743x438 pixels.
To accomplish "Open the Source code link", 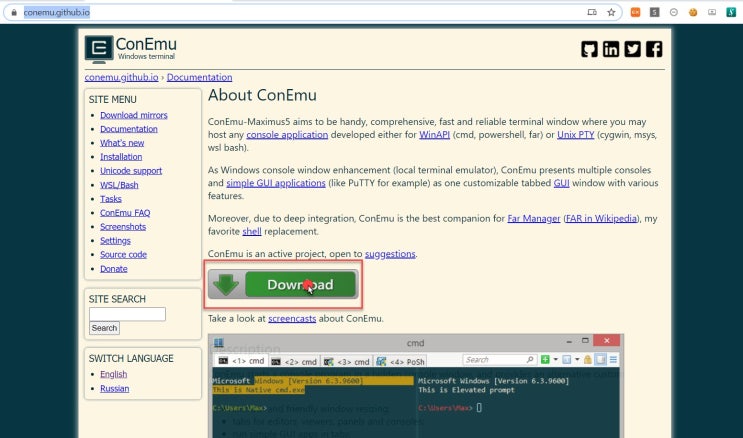I will click(123, 255).
